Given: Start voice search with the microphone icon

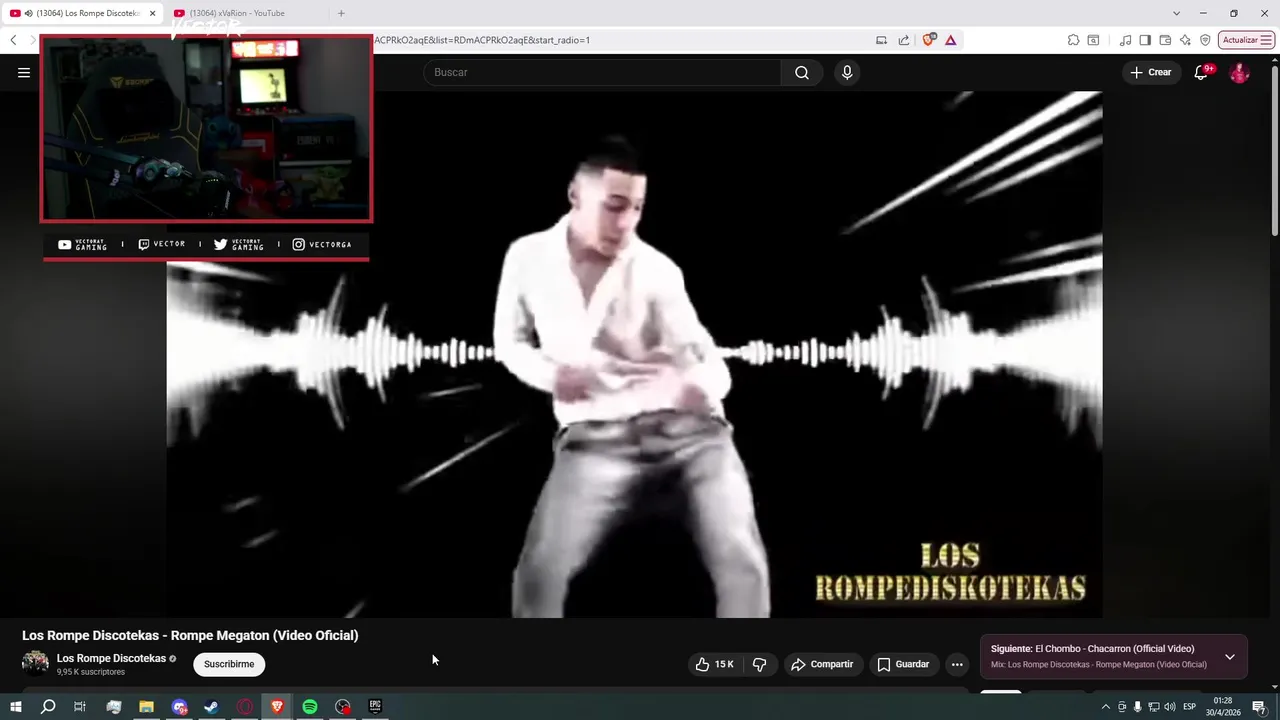Looking at the screenshot, I should tap(847, 72).
